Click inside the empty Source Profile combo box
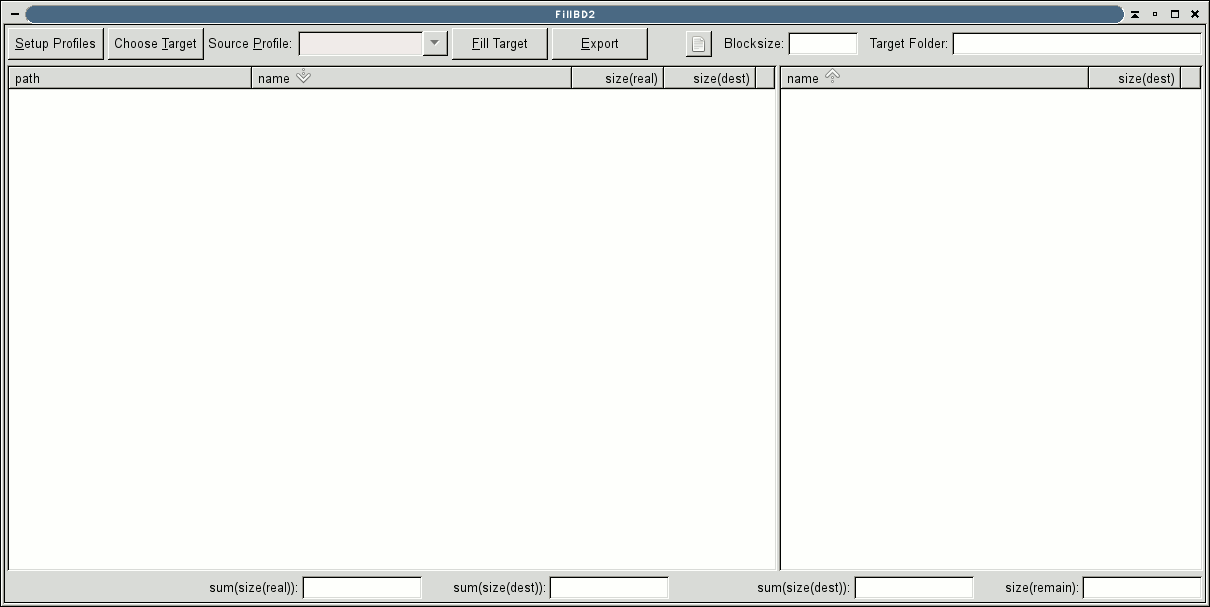Viewport: 1210px width, 607px height. (360, 43)
